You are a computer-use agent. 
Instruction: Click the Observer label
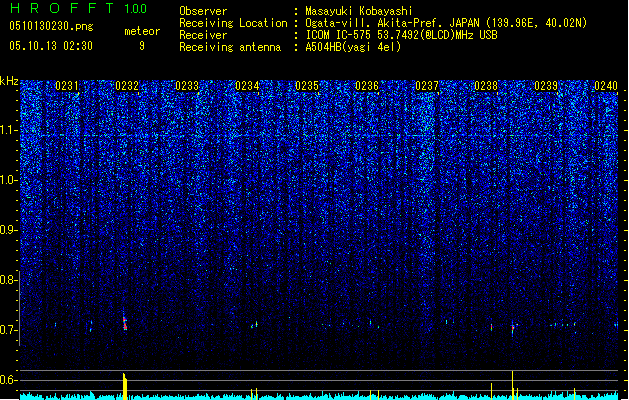(203, 11)
